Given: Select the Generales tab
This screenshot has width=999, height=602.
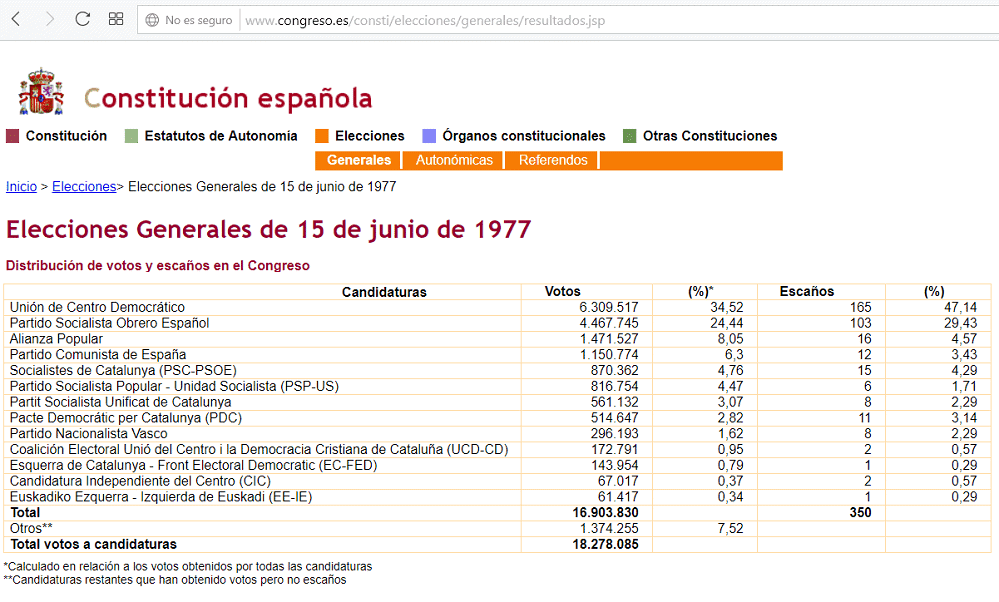Looking at the screenshot, I should (x=359, y=161).
